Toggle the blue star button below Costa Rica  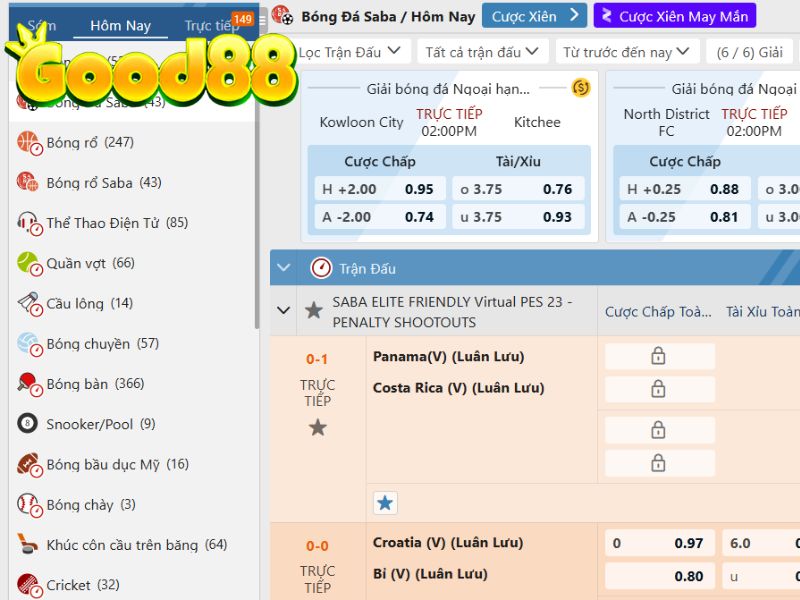[385, 503]
